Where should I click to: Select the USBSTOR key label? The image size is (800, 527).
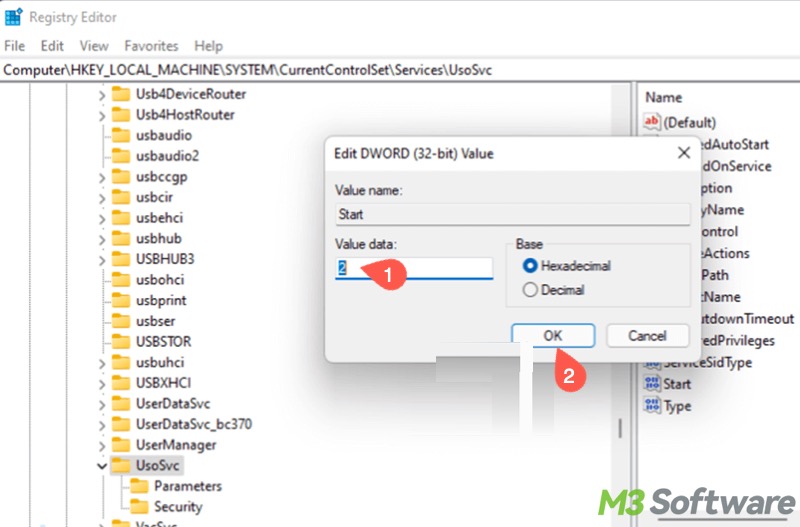163,341
